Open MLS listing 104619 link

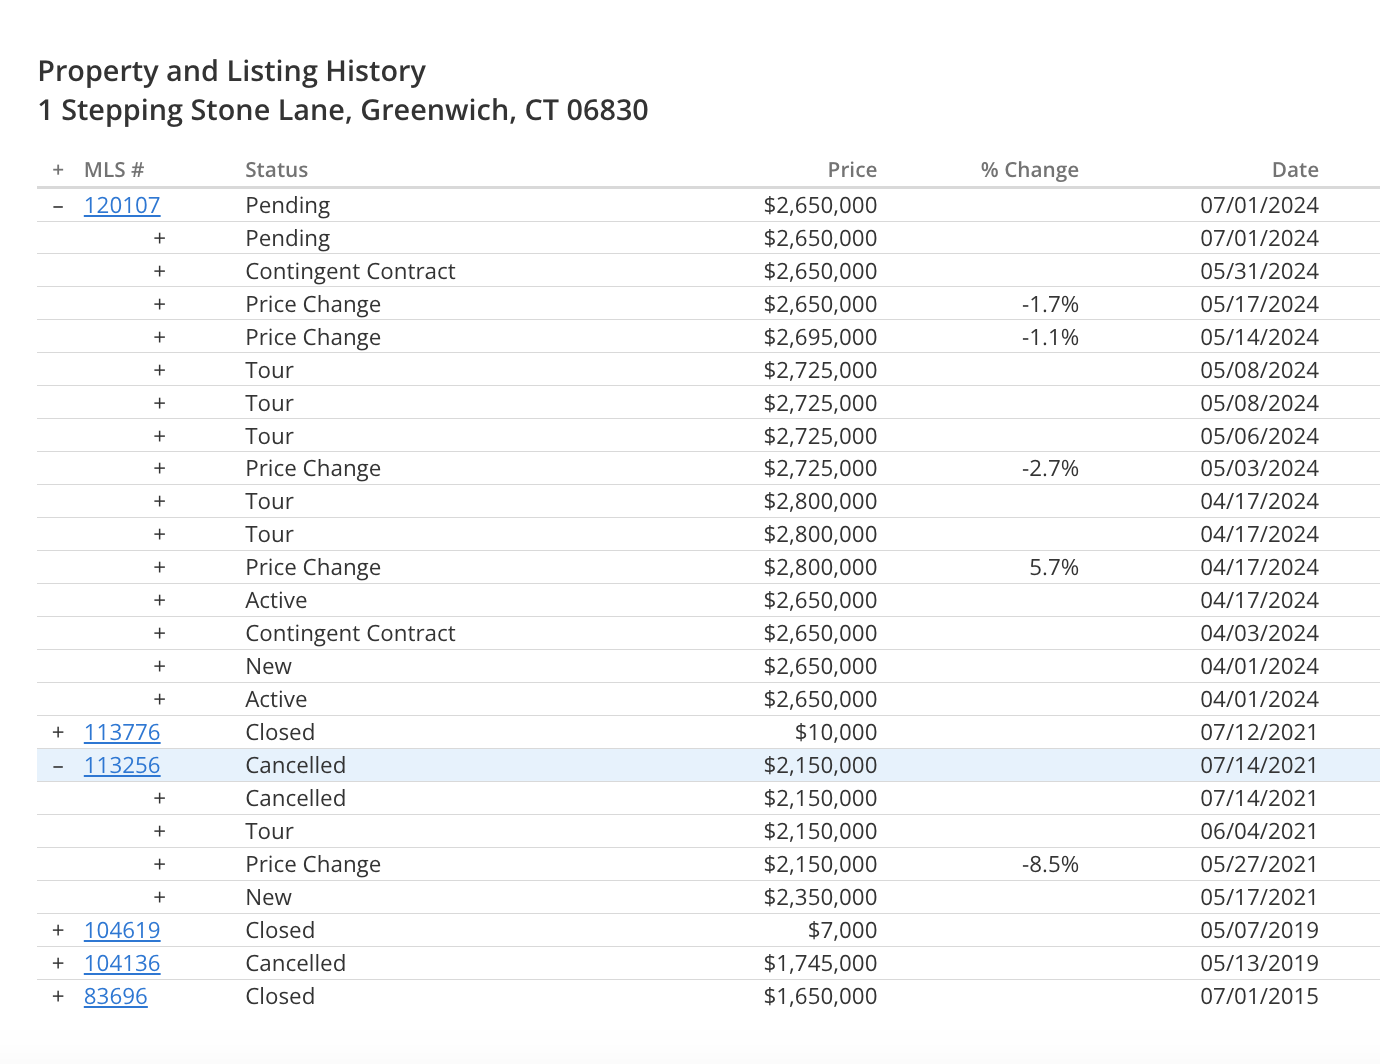click(x=122, y=930)
